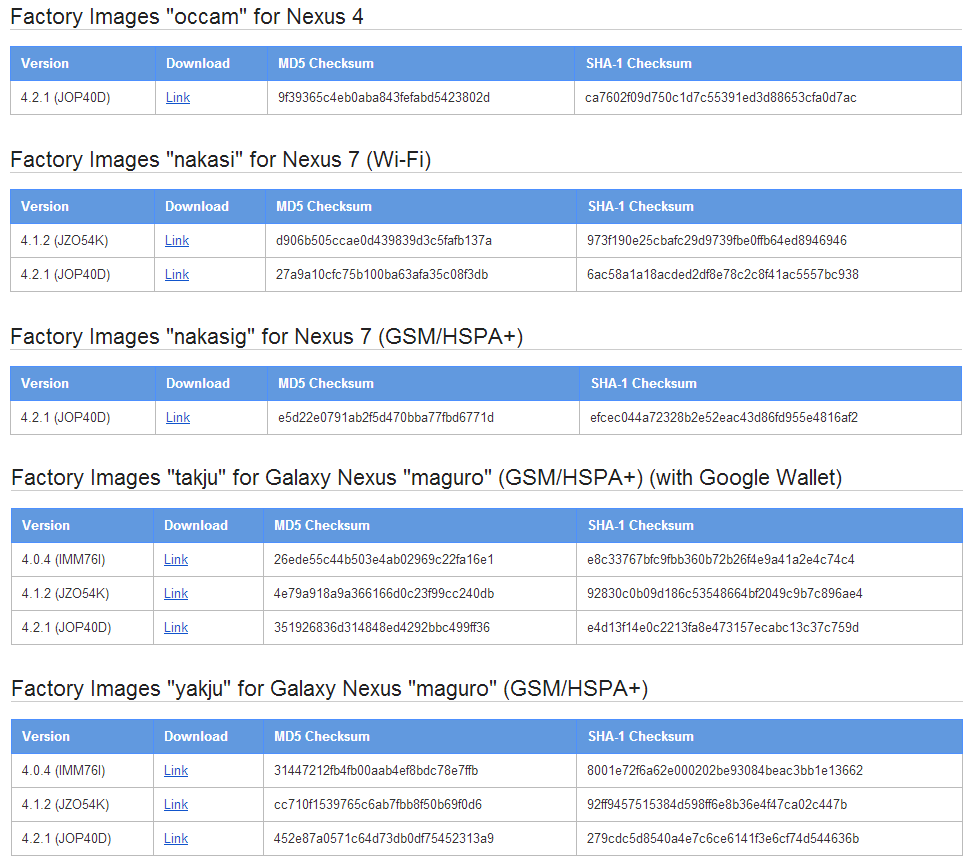Screen dimensions: 972x866
Task: Select MD5 value 26ede55c44b503e4ab02969c22fa16e1
Action: point(384,560)
